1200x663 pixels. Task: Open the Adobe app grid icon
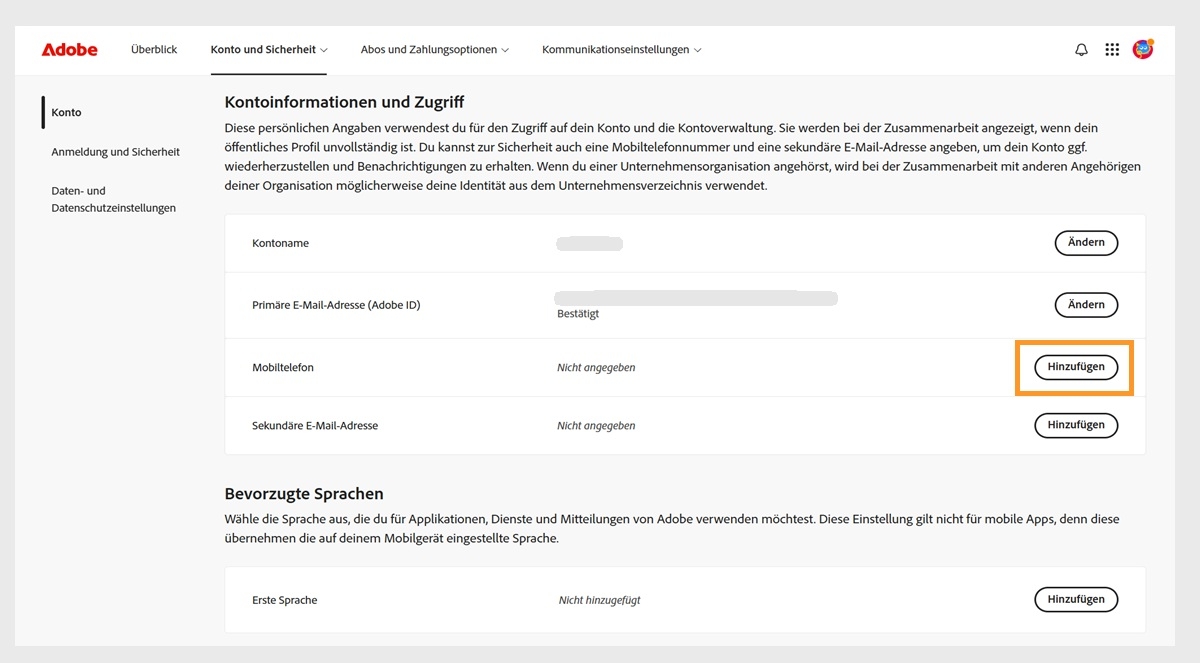[1111, 49]
